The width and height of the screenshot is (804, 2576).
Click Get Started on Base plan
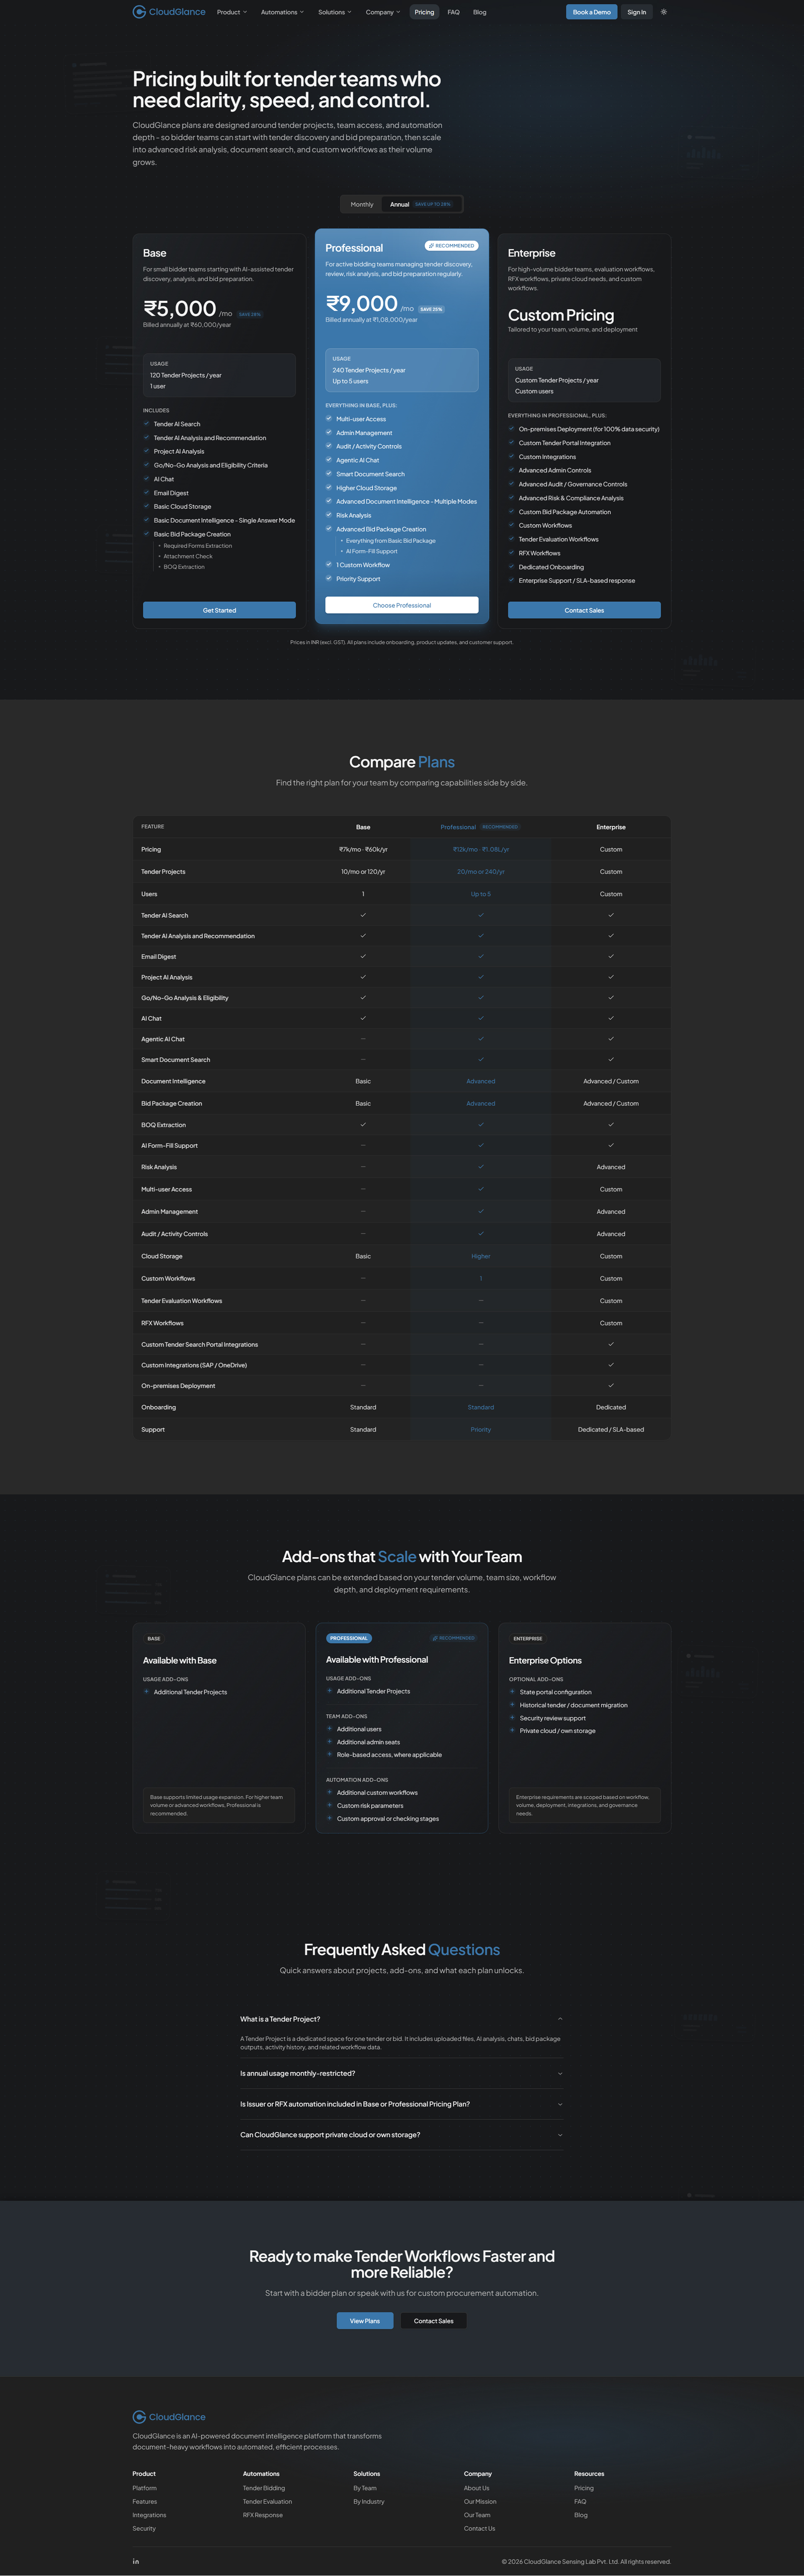tap(219, 610)
